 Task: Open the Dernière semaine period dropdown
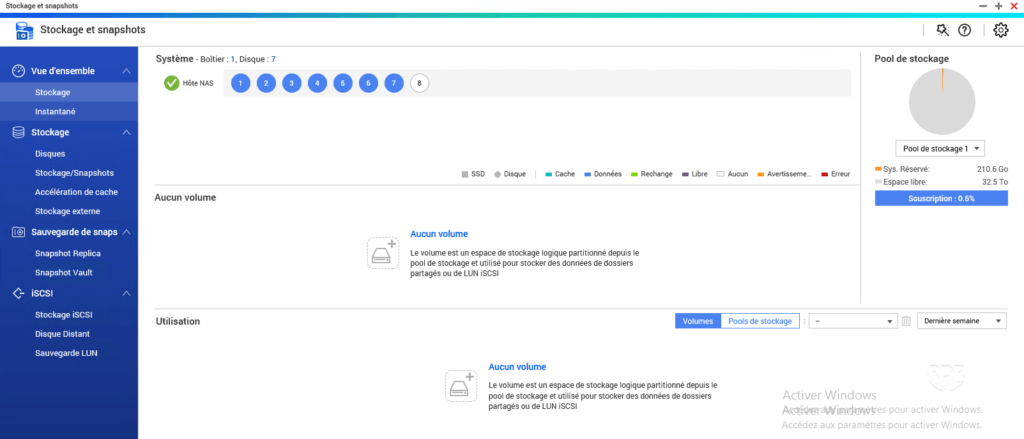click(962, 321)
